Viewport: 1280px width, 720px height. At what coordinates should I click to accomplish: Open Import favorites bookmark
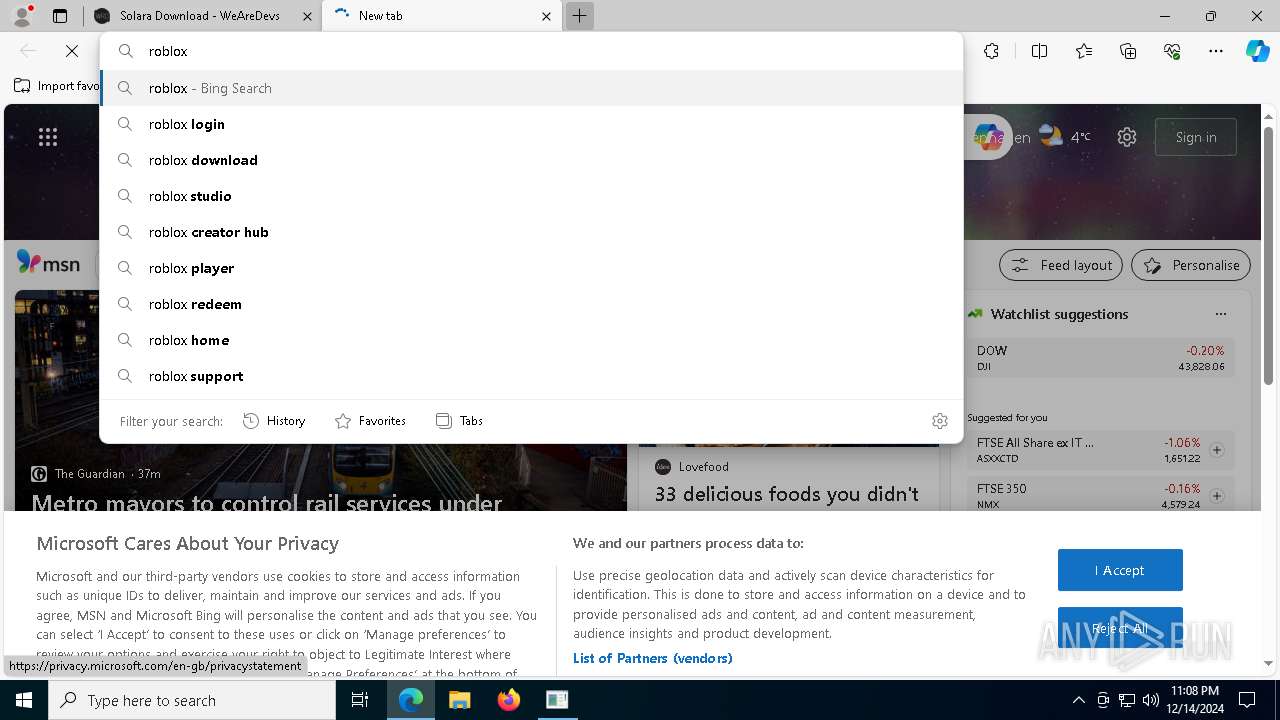[x=57, y=86]
